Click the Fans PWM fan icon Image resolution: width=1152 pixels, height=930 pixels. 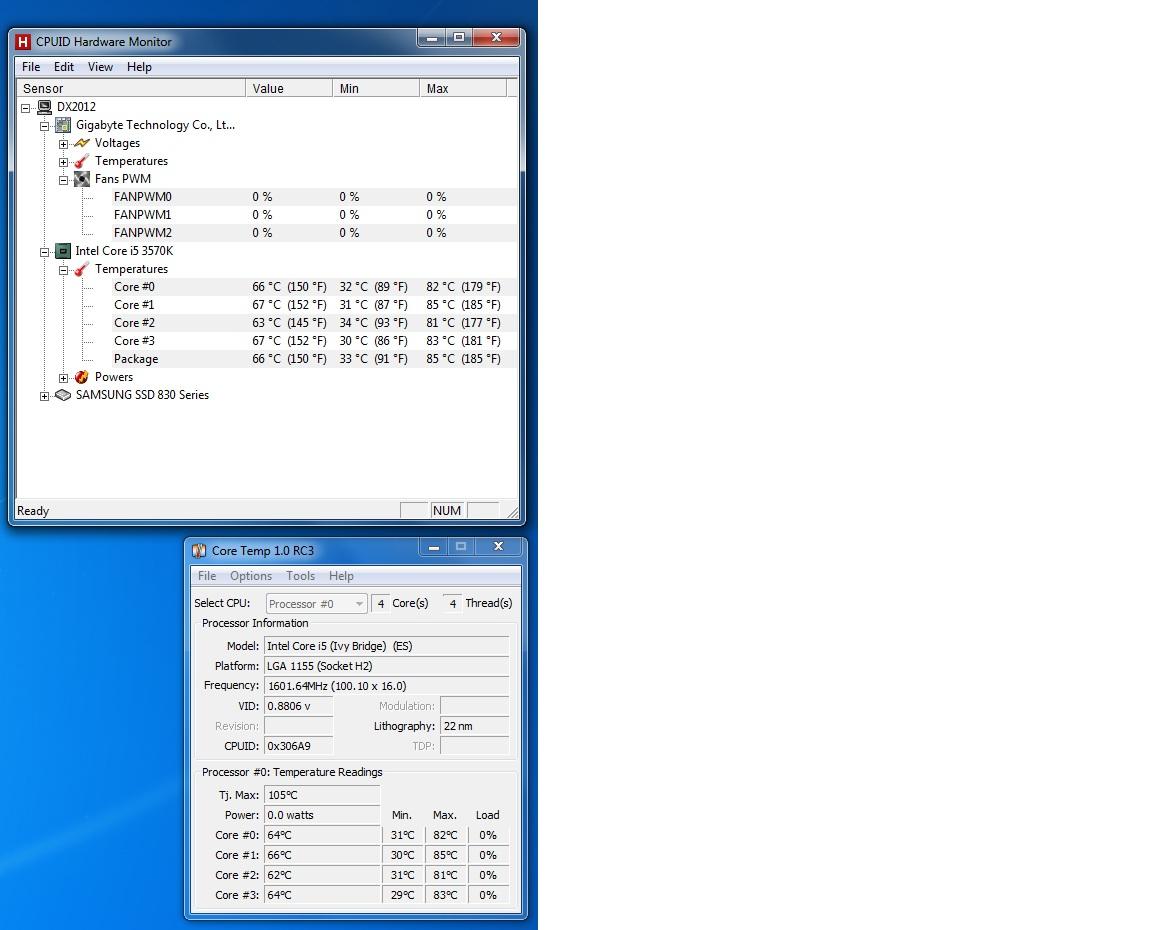(82, 179)
